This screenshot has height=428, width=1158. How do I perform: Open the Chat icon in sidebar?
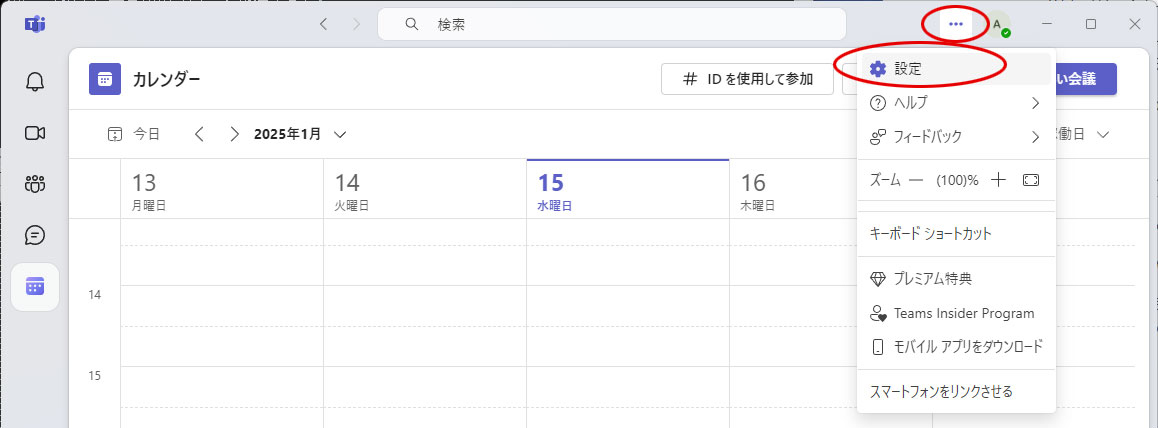[x=35, y=235]
